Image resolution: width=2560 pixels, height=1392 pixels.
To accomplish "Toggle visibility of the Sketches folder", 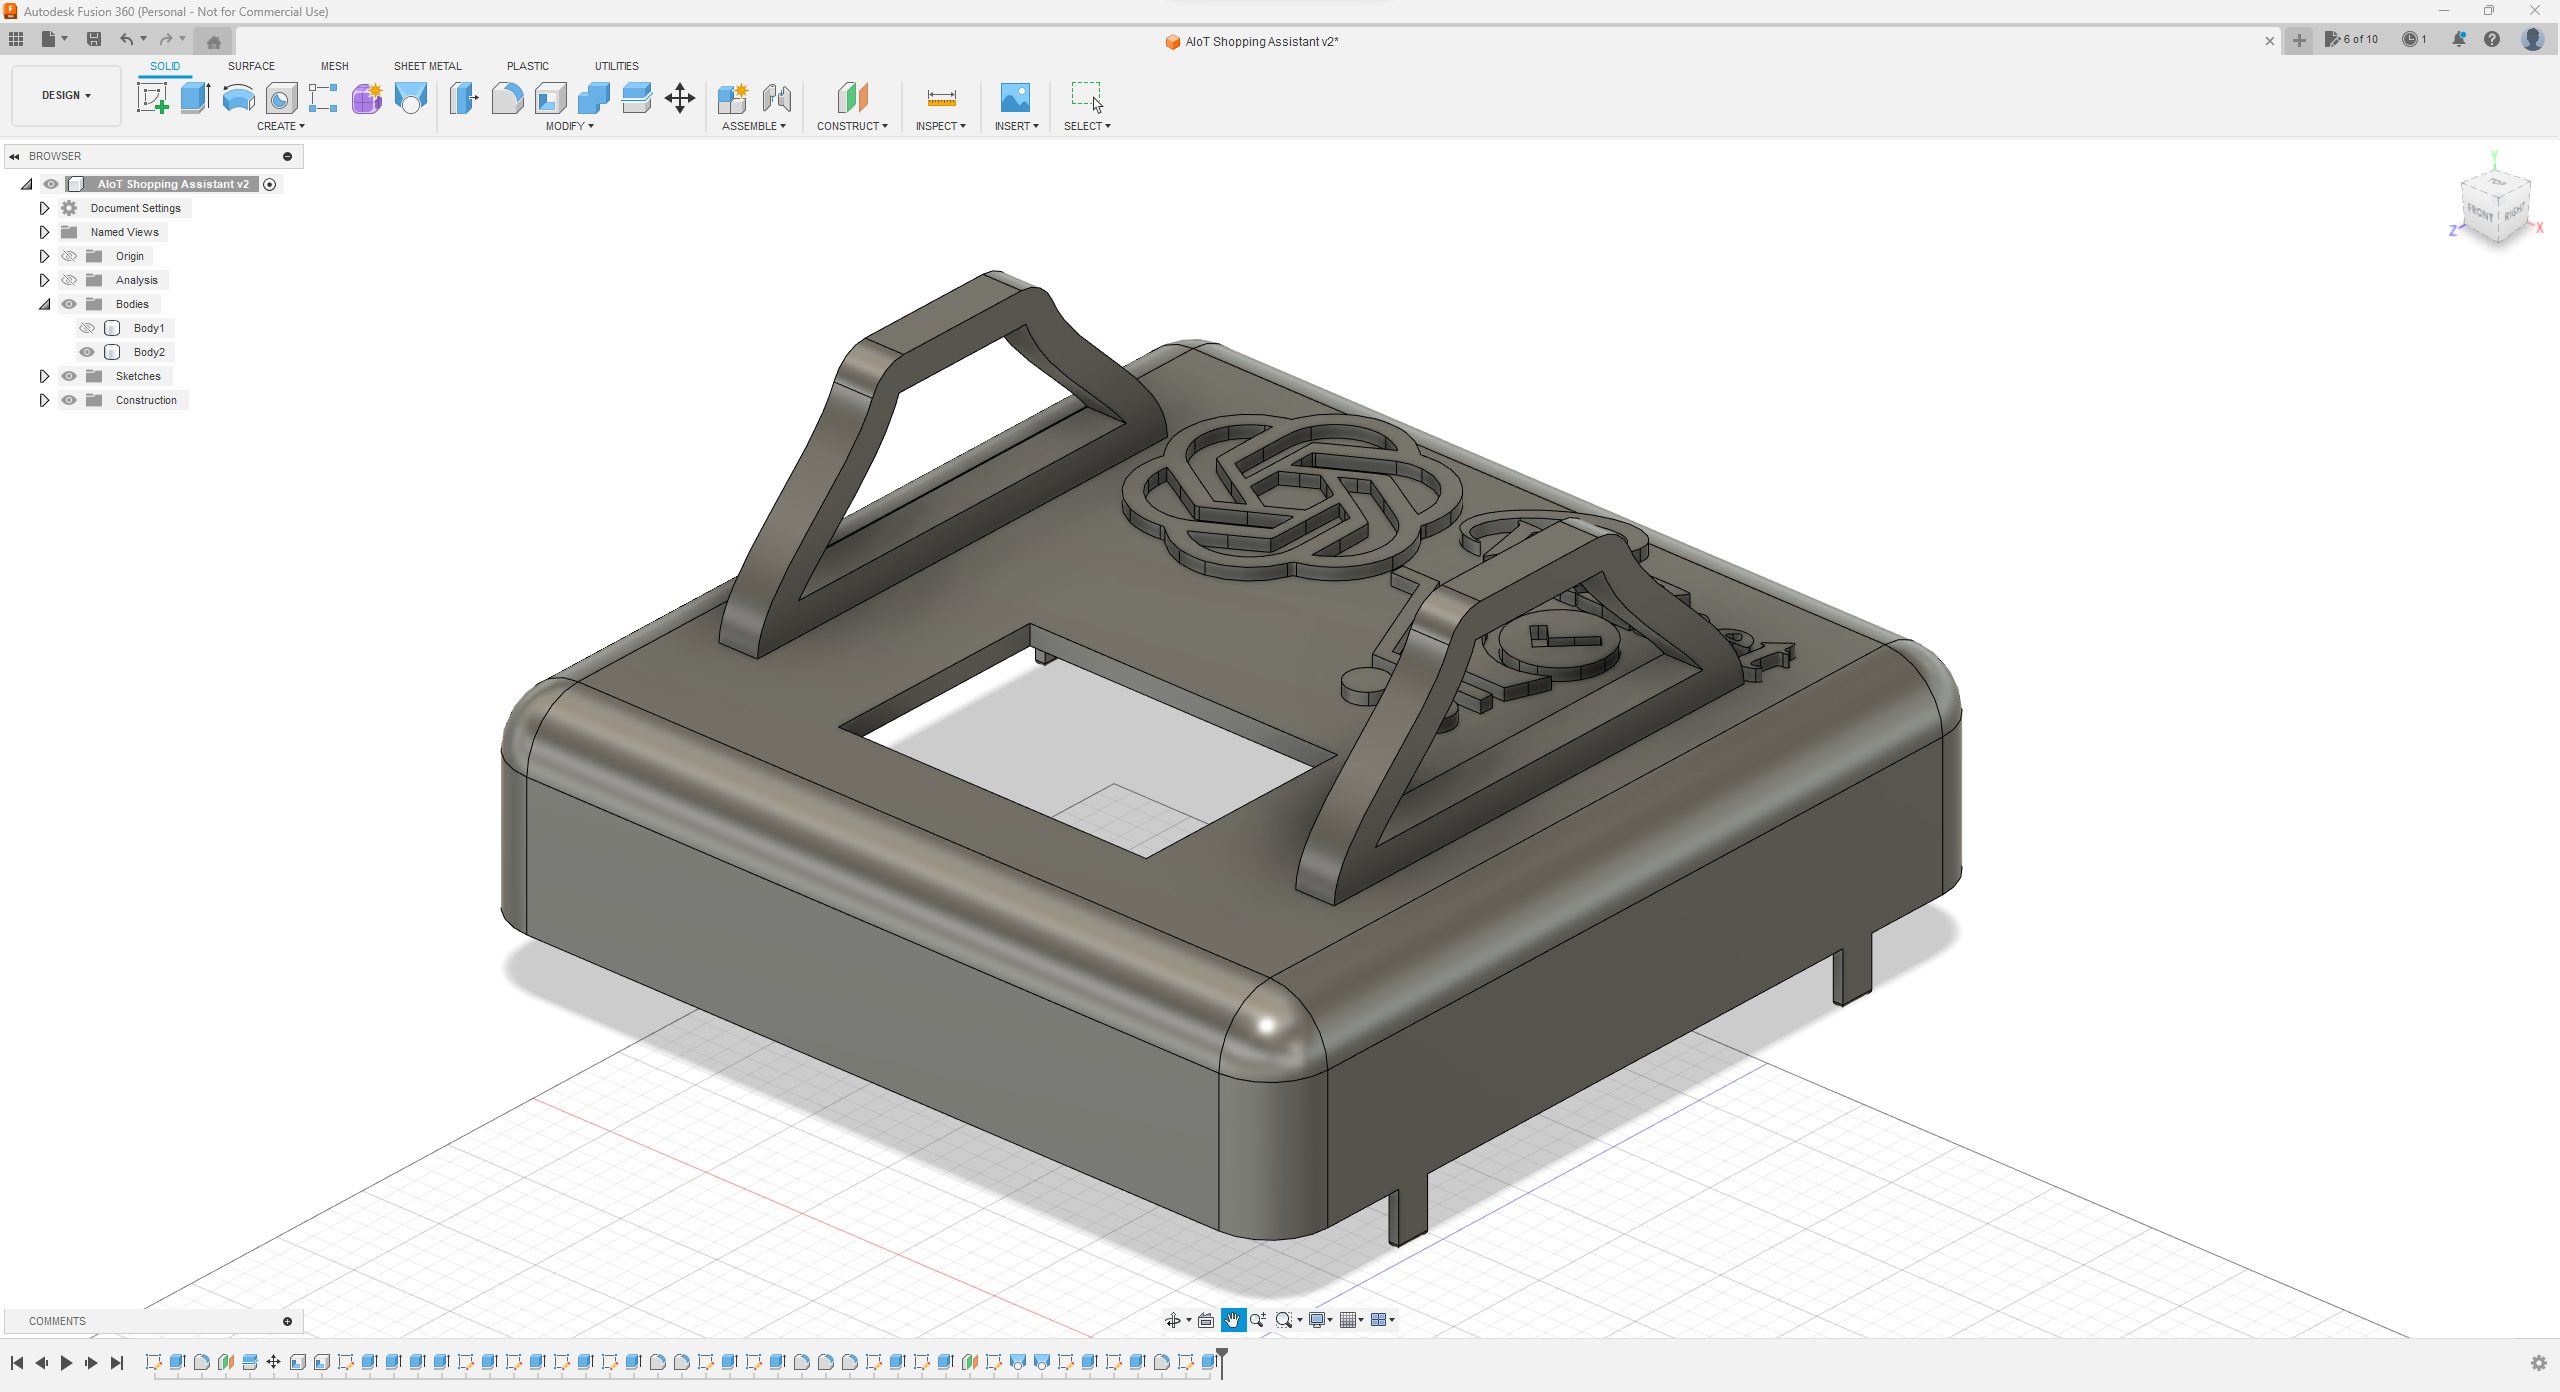I will coord(69,376).
